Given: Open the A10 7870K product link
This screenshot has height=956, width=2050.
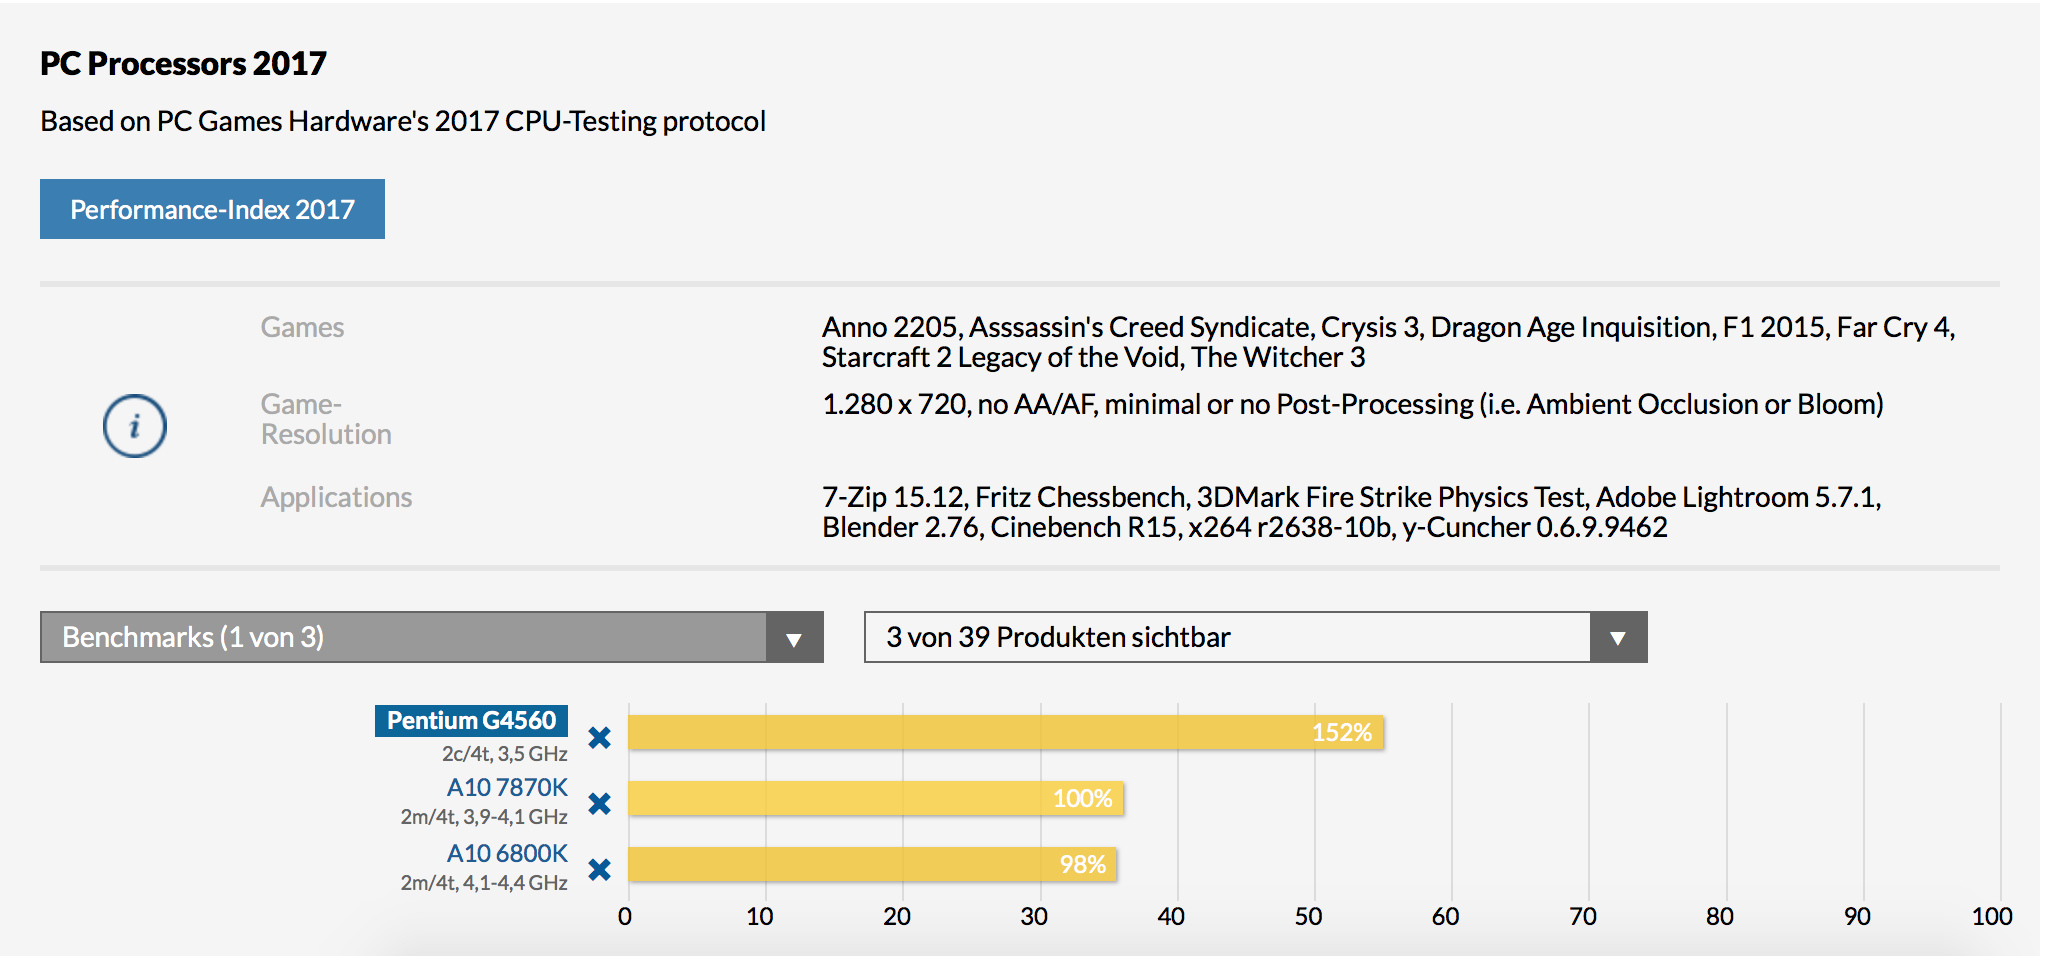Looking at the screenshot, I should tap(507, 787).
